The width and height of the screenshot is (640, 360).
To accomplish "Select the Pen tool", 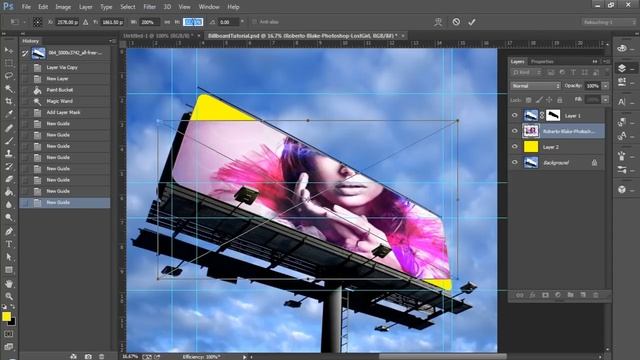I will [x=9, y=231].
